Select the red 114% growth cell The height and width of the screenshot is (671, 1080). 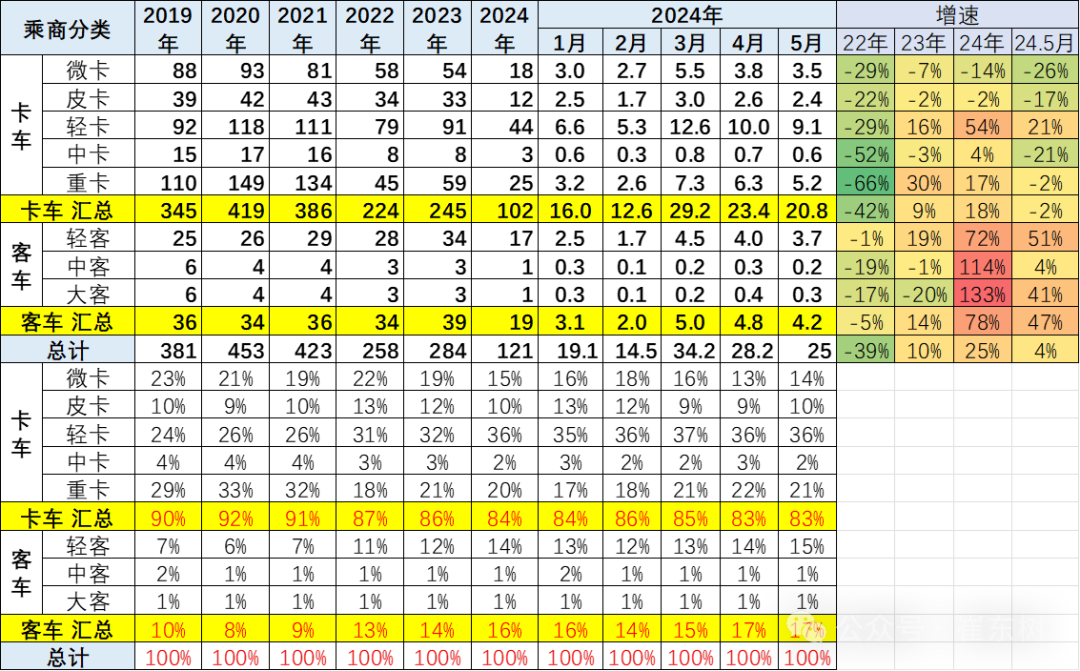coord(984,267)
